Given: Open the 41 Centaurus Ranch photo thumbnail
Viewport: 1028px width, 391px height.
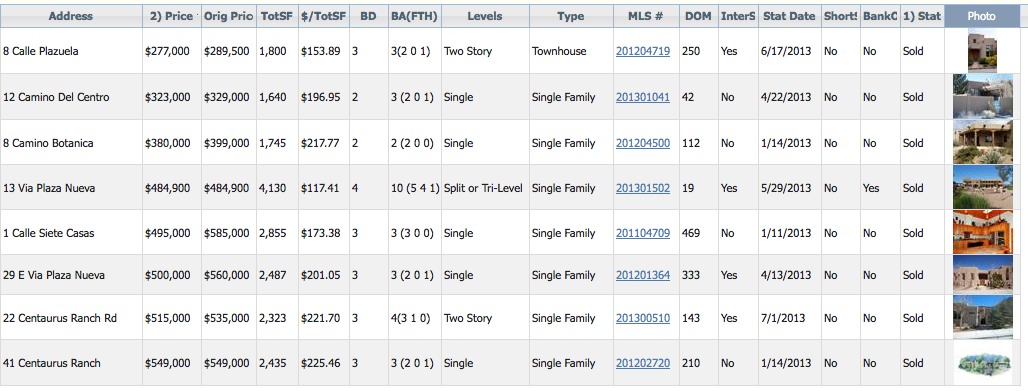Looking at the screenshot, I should point(982,363).
